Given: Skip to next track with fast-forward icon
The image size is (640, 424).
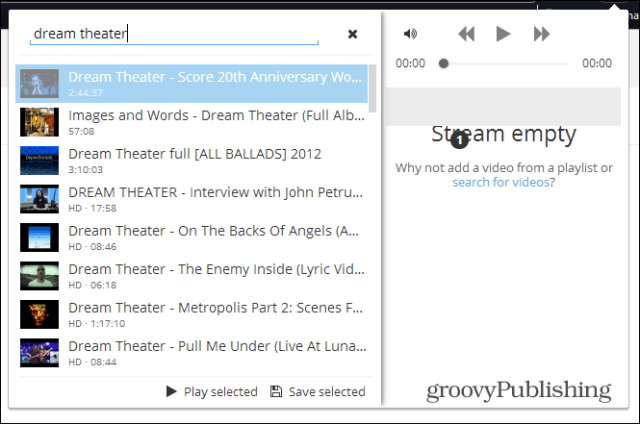Looking at the screenshot, I should pyautogui.click(x=542, y=34).
